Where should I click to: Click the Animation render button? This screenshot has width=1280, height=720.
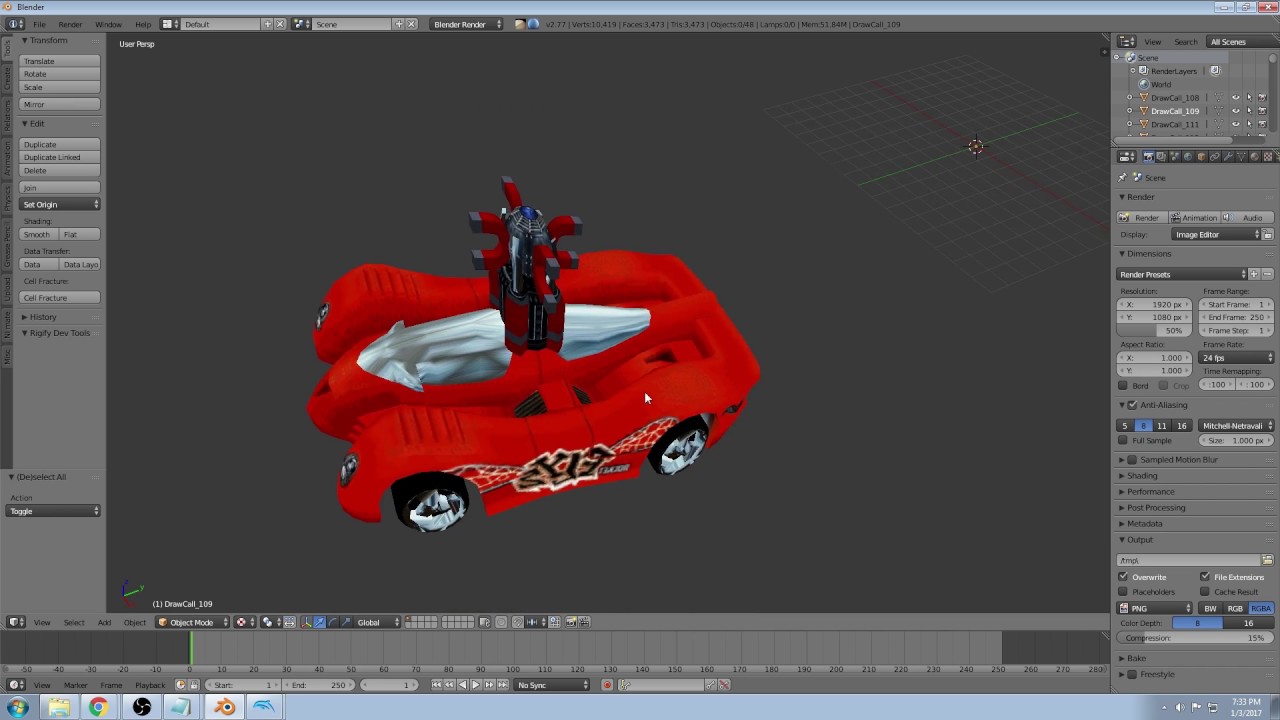pyautogui.click(x=1194, y=218)
